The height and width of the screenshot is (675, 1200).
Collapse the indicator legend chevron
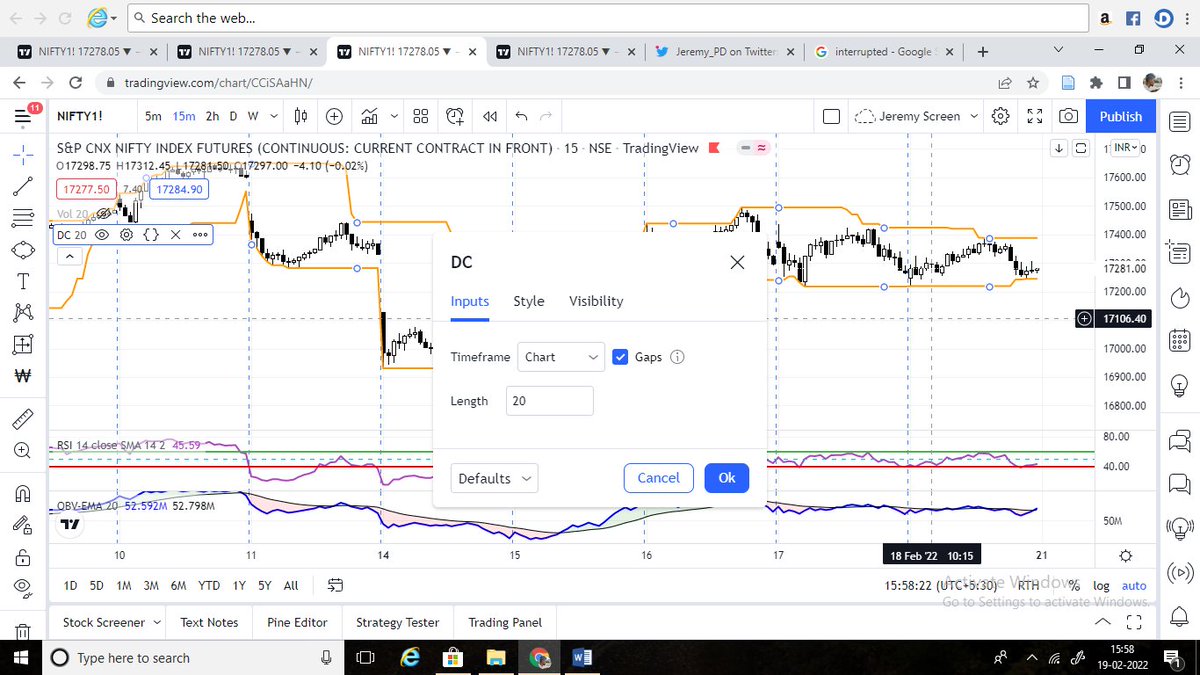click(x=69, y=257)
